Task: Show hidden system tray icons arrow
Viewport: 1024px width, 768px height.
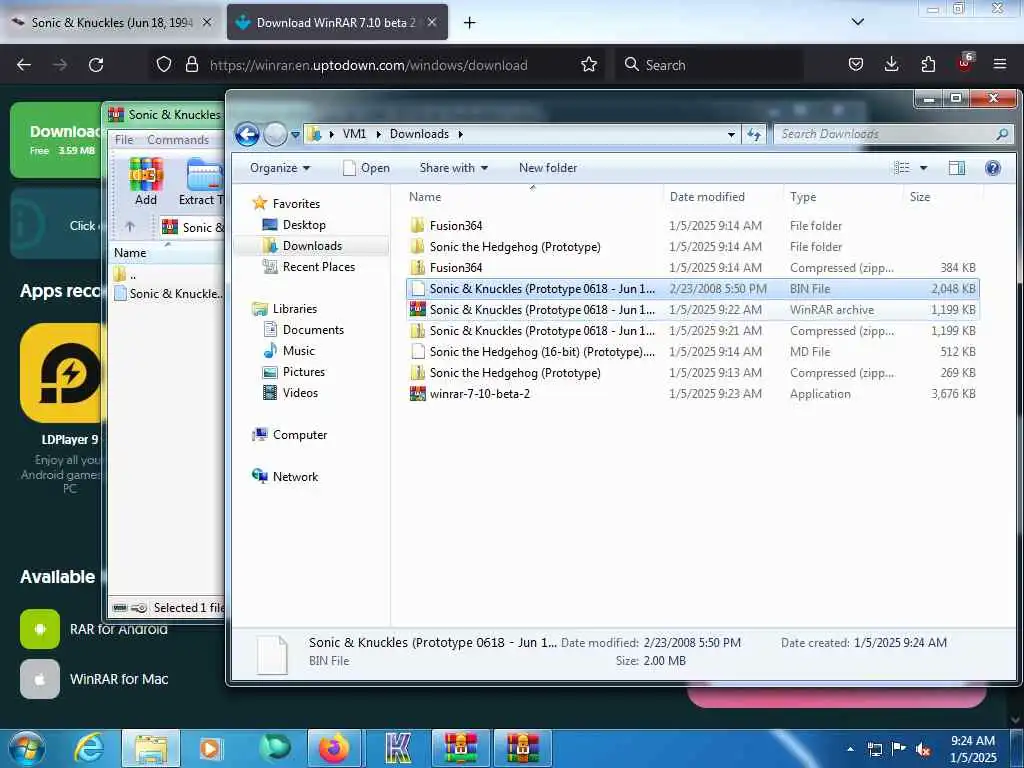Action: click(850, 749)
